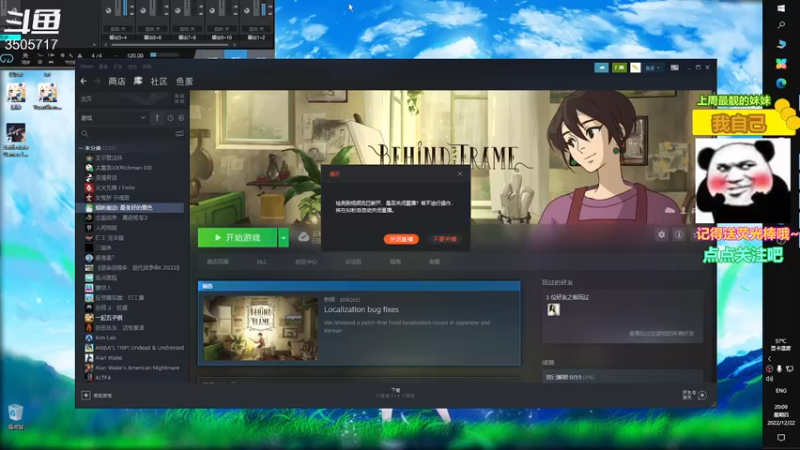The width and height of the screenshot is (800, 450).
Task: Select 大富翁10(Richman 10) in library list
Action: click(x=123, y=168)
